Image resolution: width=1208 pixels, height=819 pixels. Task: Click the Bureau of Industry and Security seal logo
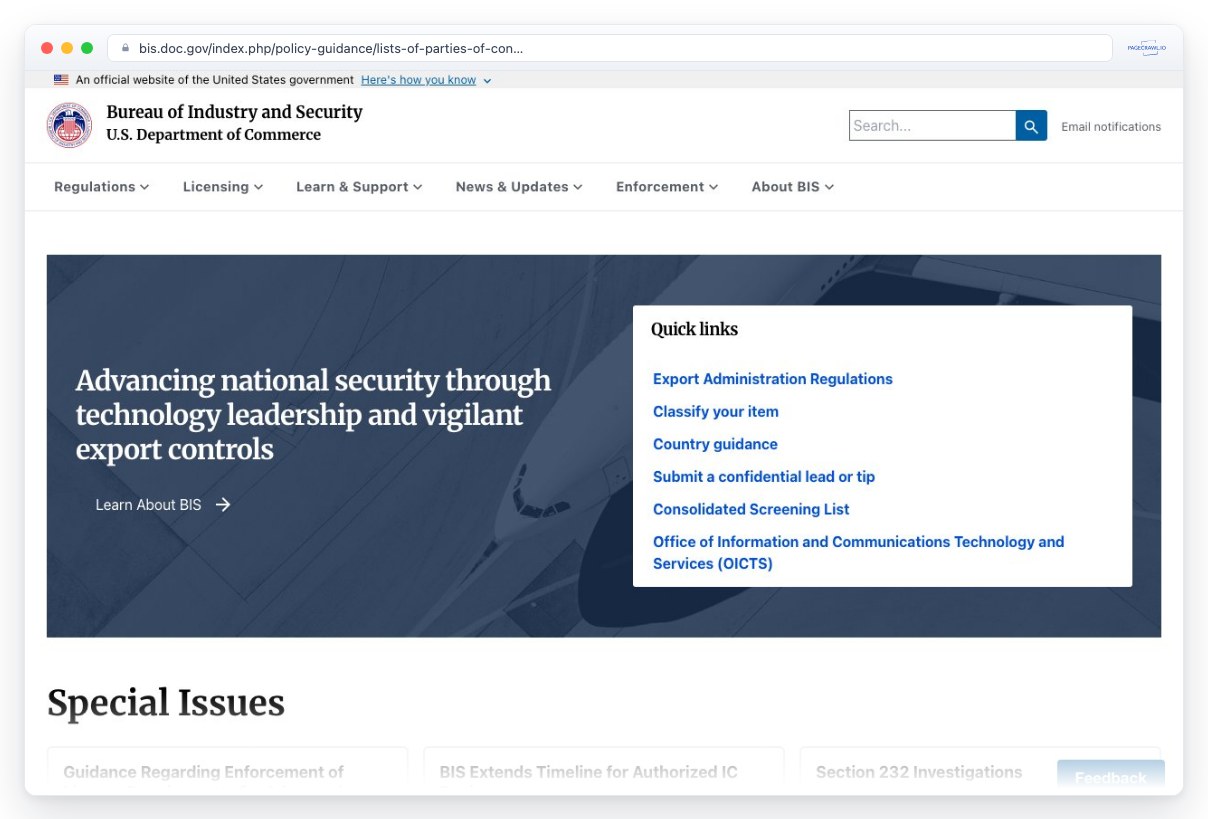click(69, 125)
